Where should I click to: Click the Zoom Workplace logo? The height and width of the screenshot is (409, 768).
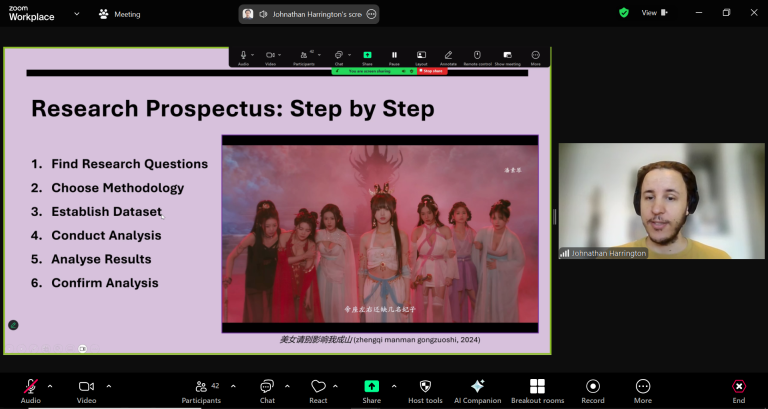coord(31,14)
